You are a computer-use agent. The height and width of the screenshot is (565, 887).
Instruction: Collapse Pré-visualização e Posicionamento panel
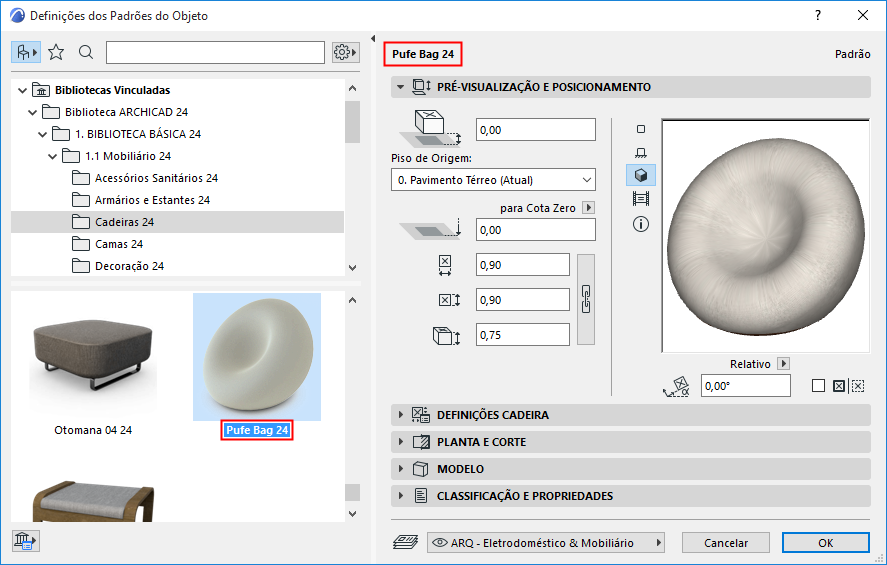pos(401,87)
